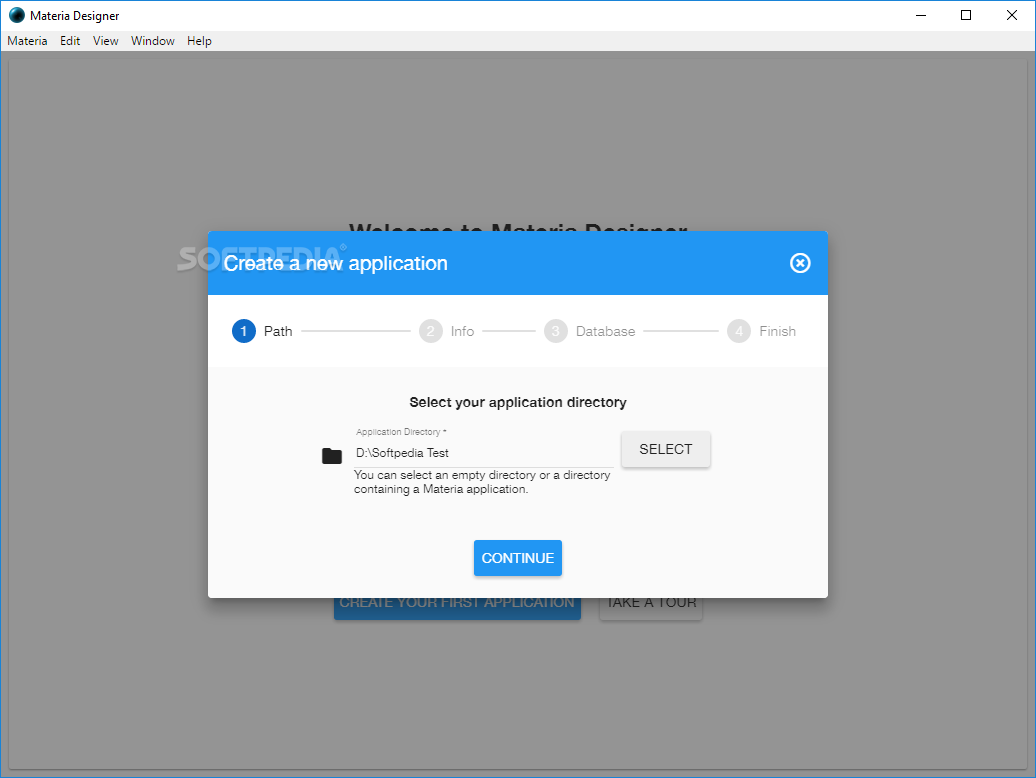Select step 1 Path circle
Image resolution: width=1036 pixels, height=778 pixels.
243,331
